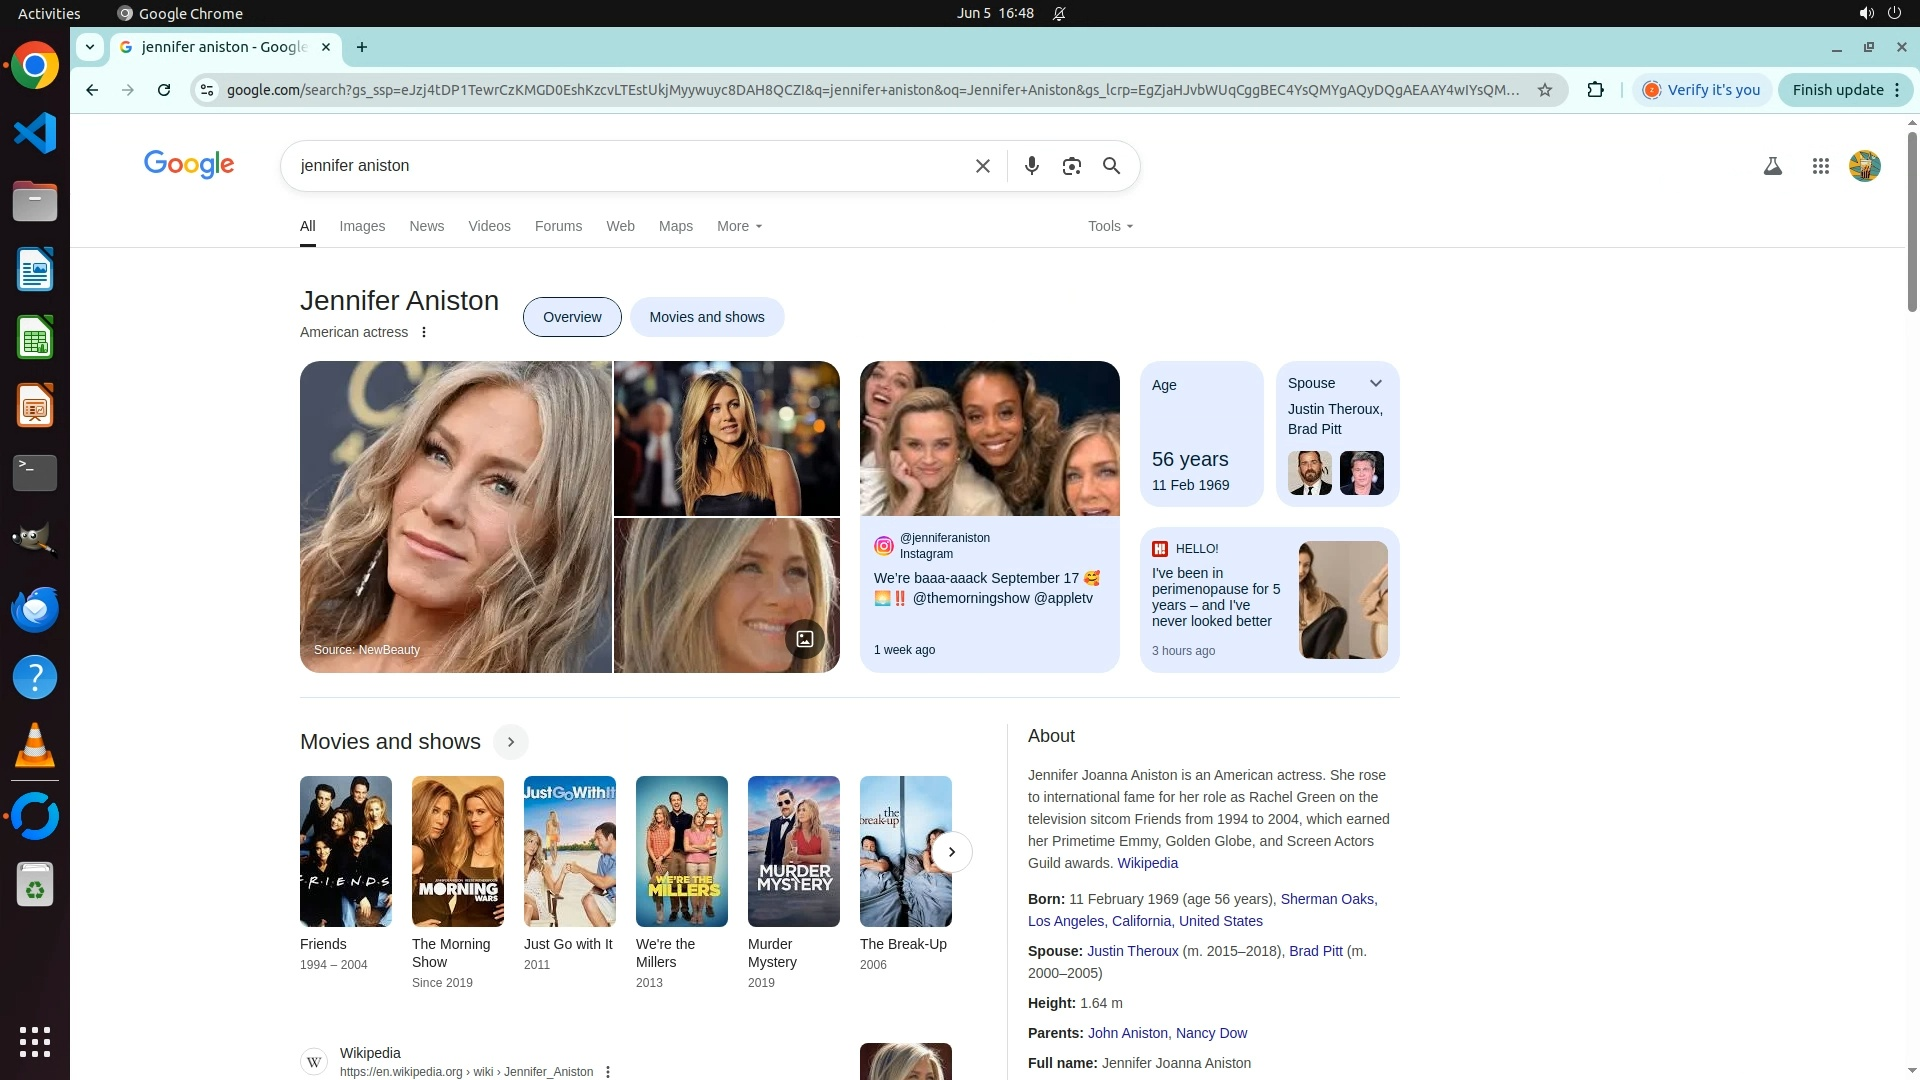Open the Justin Theroux link in About
The image size is (1920, 1080).
(1132, 951)
